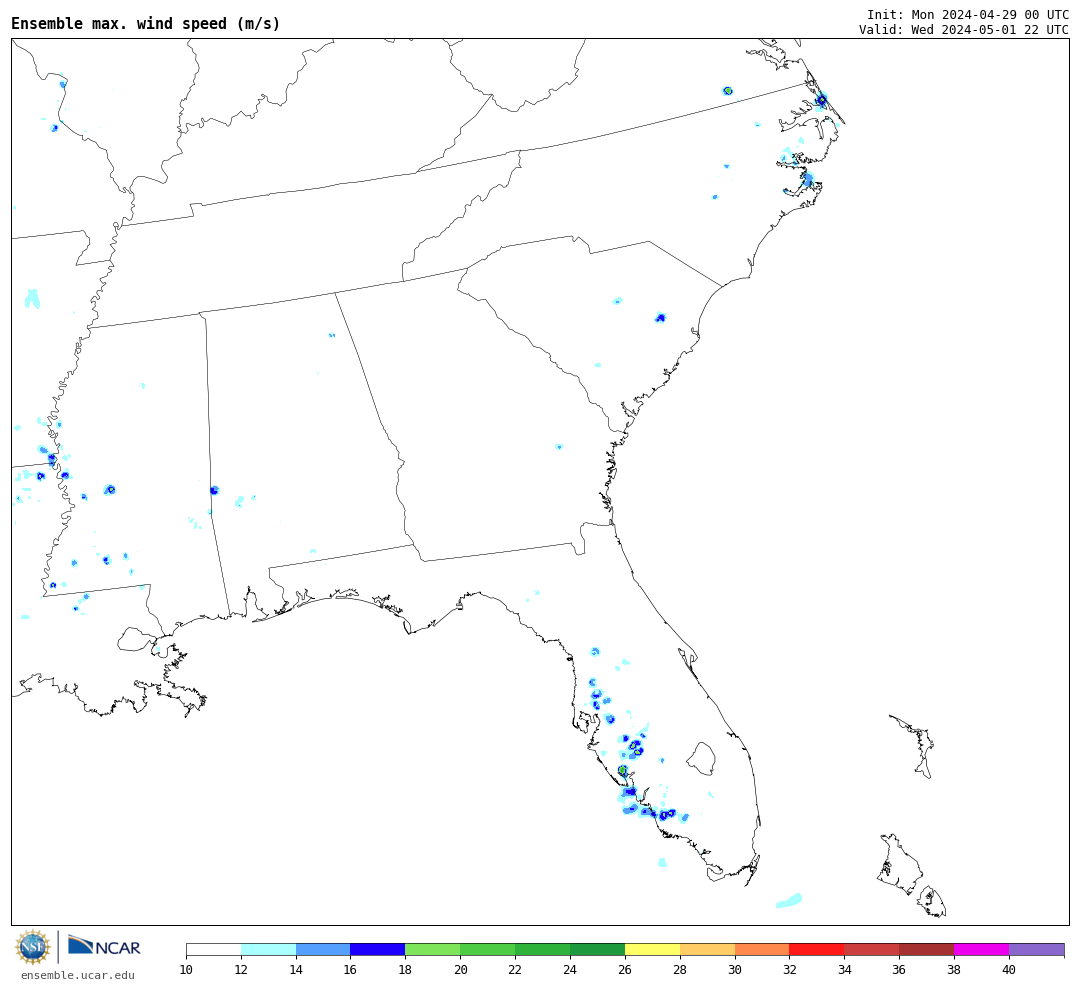Select the light cyan 12-14 color swatch

(269, 950)
